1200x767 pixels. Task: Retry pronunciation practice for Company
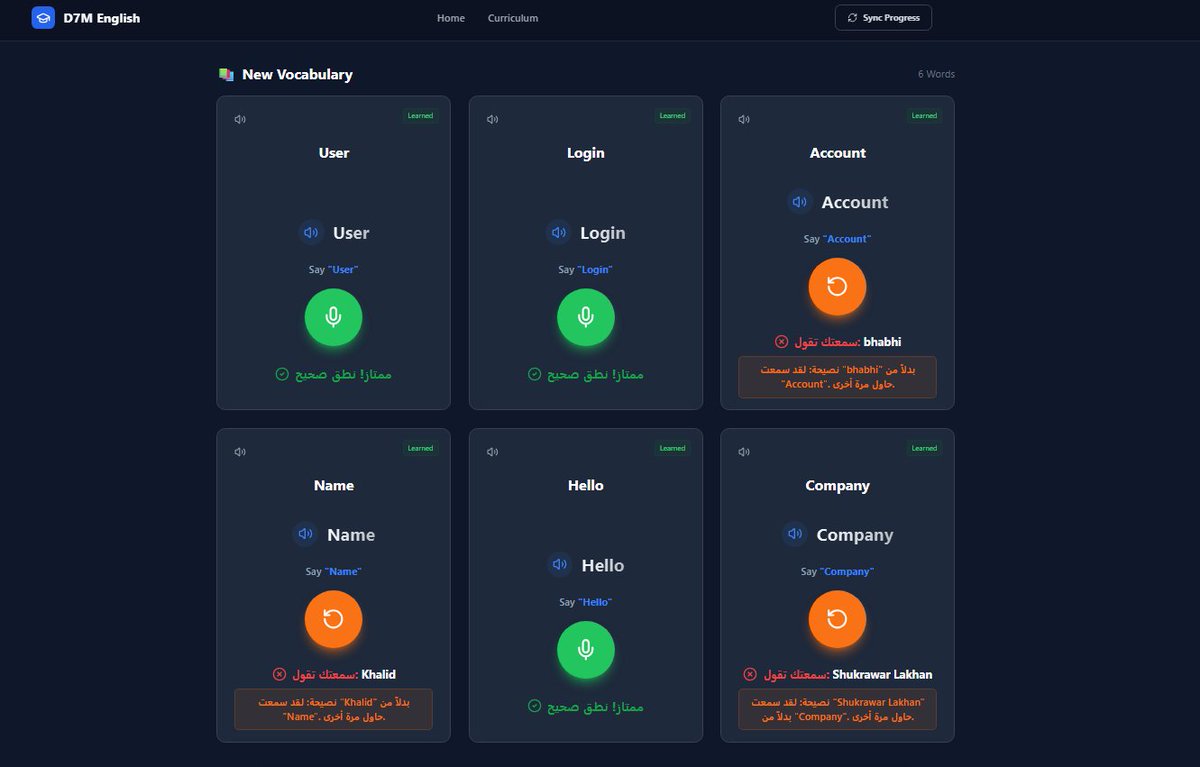coord(837,619)
